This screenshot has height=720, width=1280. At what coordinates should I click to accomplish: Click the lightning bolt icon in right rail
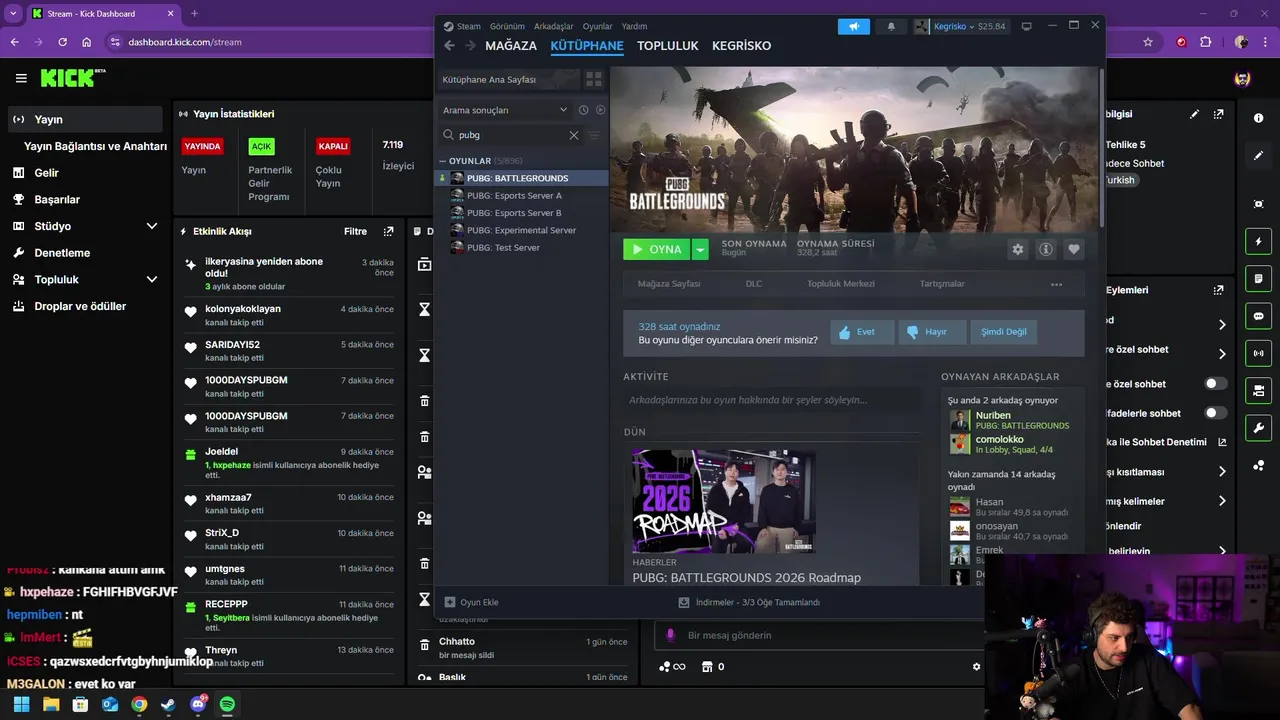point(1258,241)
